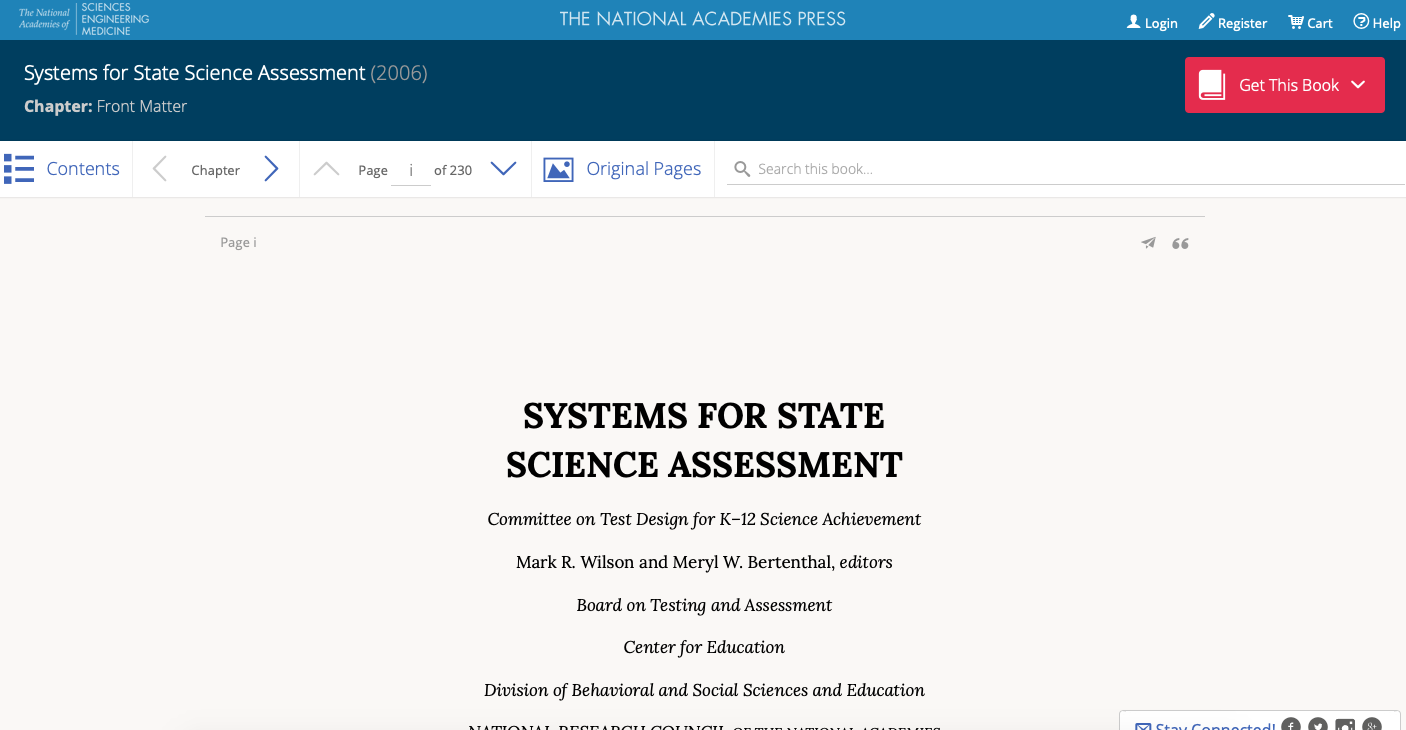Viewport: 1406px width, 730px height.
Task: Click 'Center for Education' text
Action: (704, 647)
